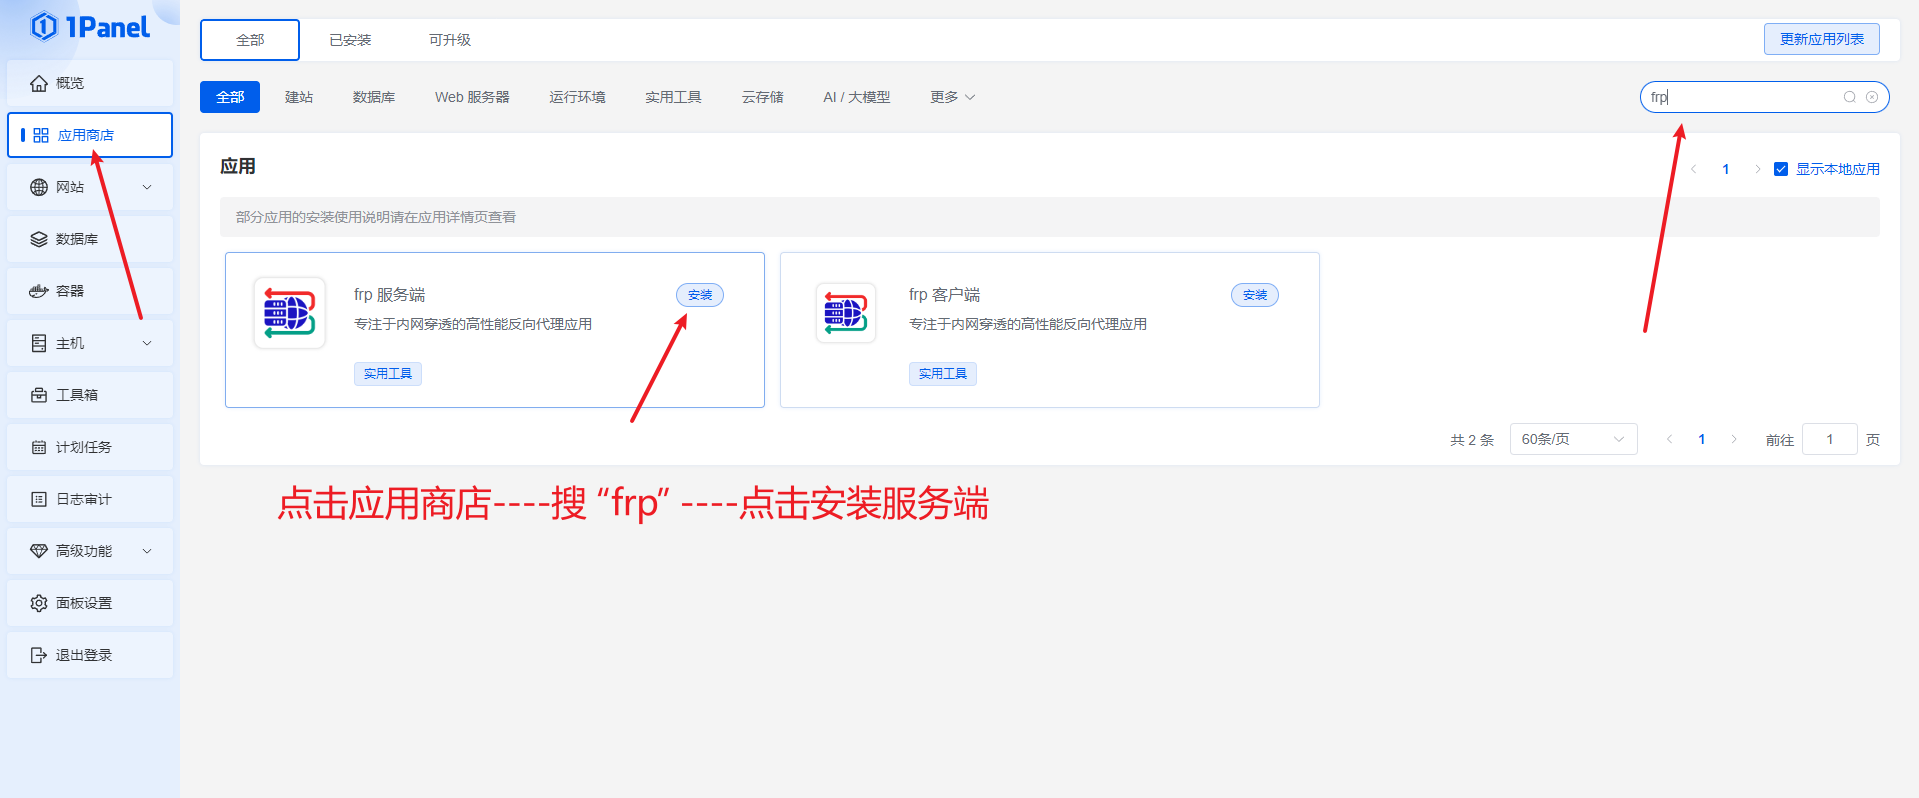Open the frp 客户端 title

944,295
